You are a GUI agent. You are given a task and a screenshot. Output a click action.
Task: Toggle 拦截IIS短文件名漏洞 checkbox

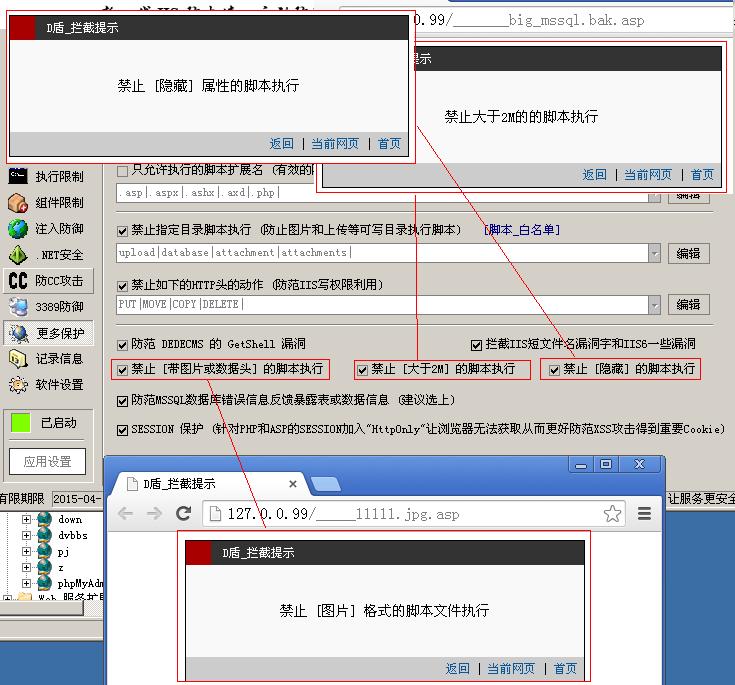[476, 345]
